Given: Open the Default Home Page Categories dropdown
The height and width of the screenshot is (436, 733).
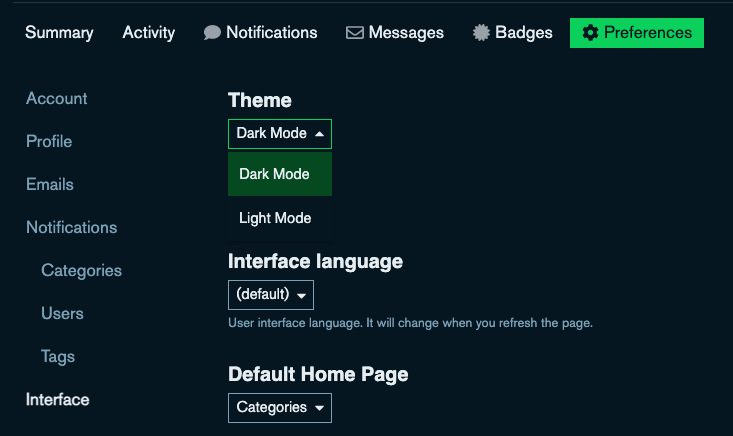Looking at the screenshot, I should pyautogui.click(x=279, y=408).
